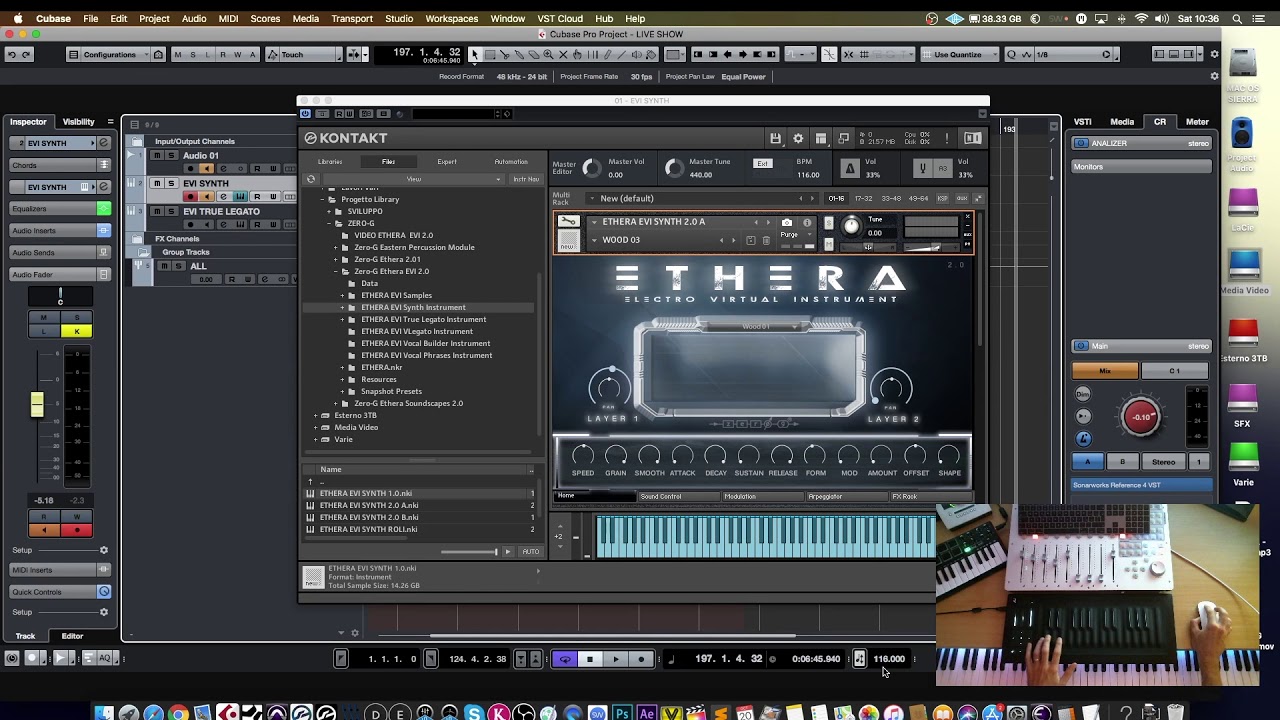
Task: Toggle Ext sync button in Kontakt
Action: pos(763,163)
